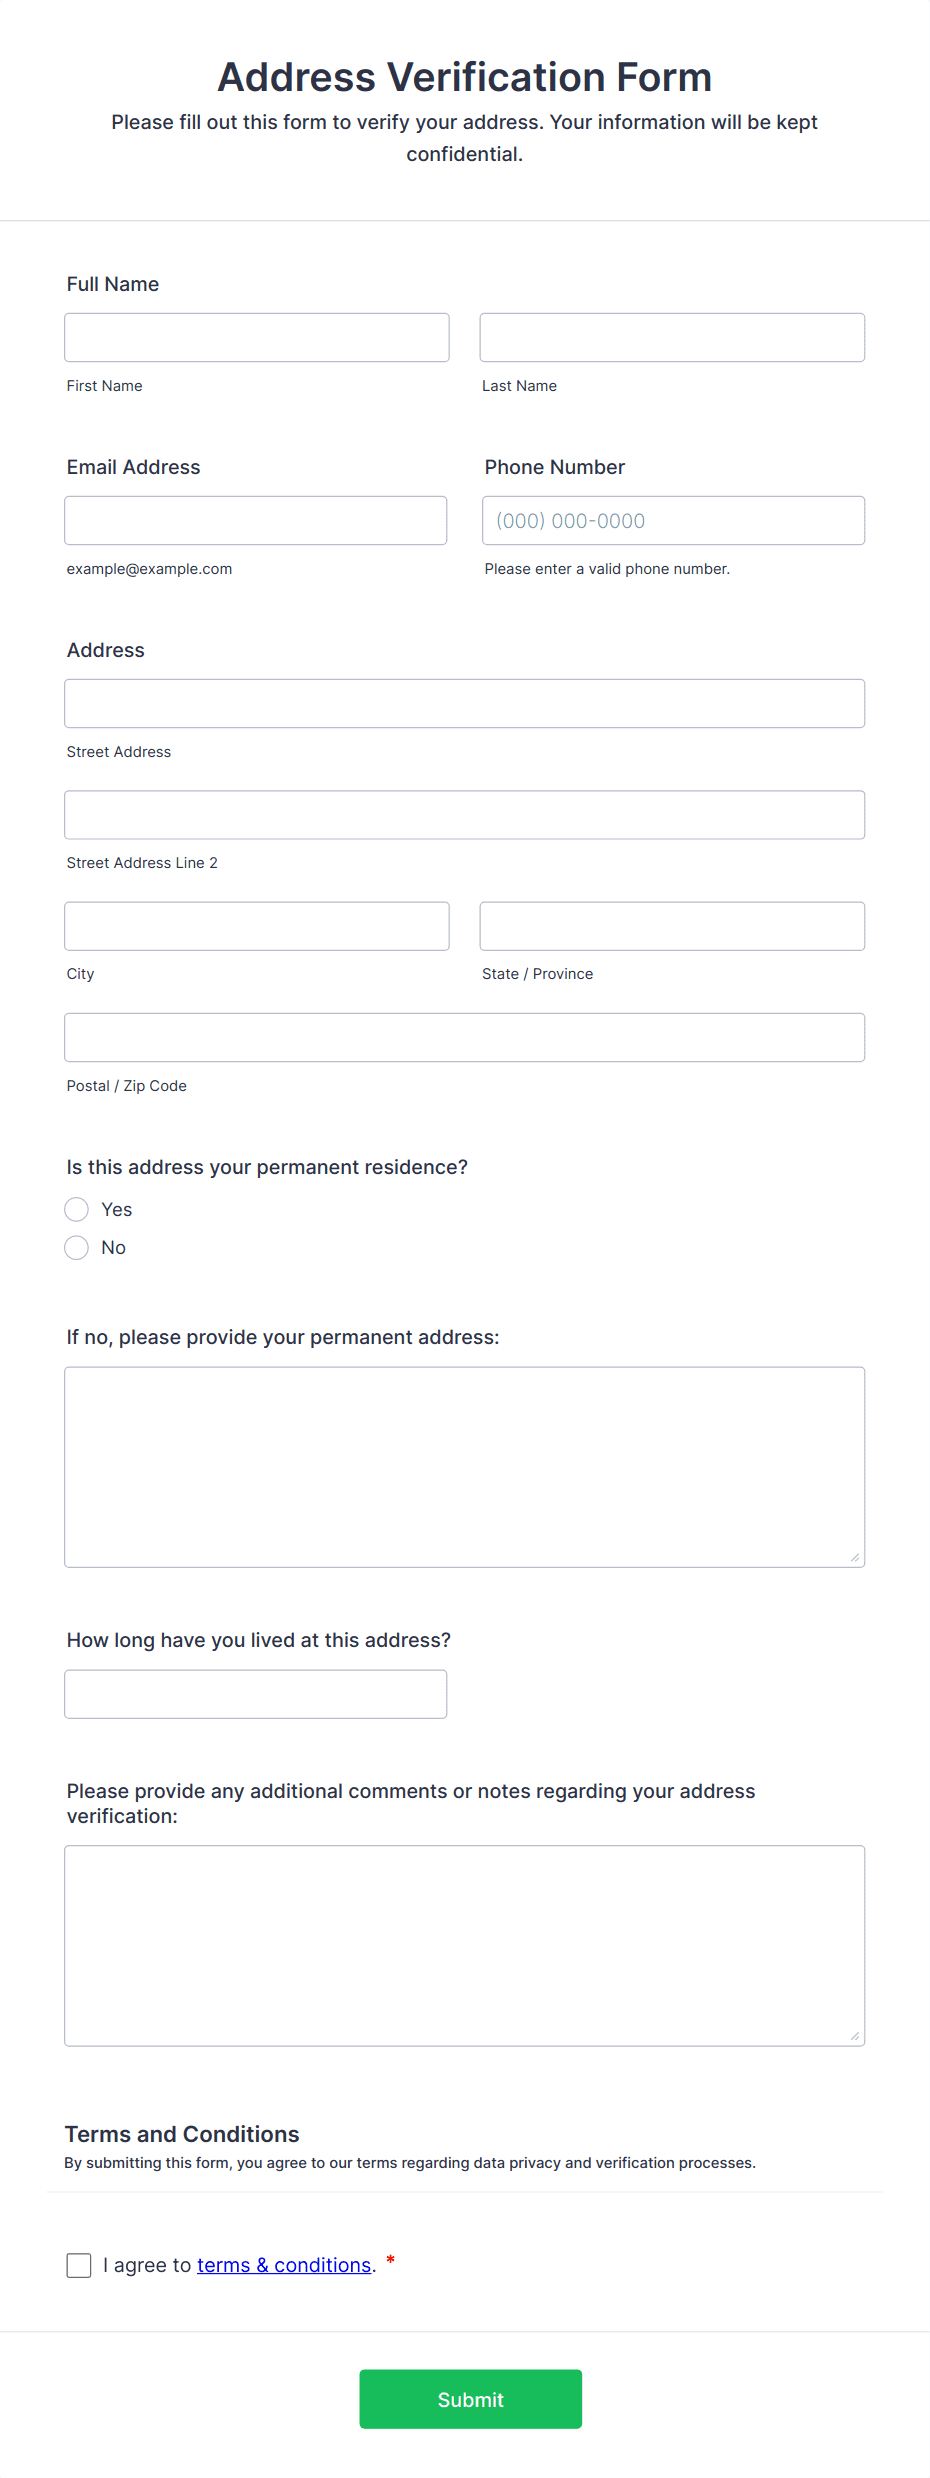Select No for permanent residence question

pyautogui.click(x=76, y=1247)
